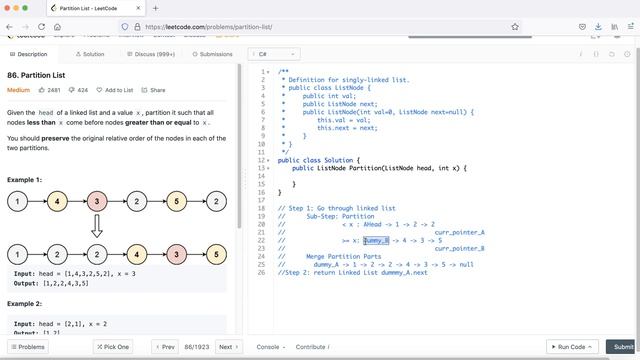Open the Firefox library icon
The width and height of the screenshot is (640, 360).
click(x=615, y=27)
